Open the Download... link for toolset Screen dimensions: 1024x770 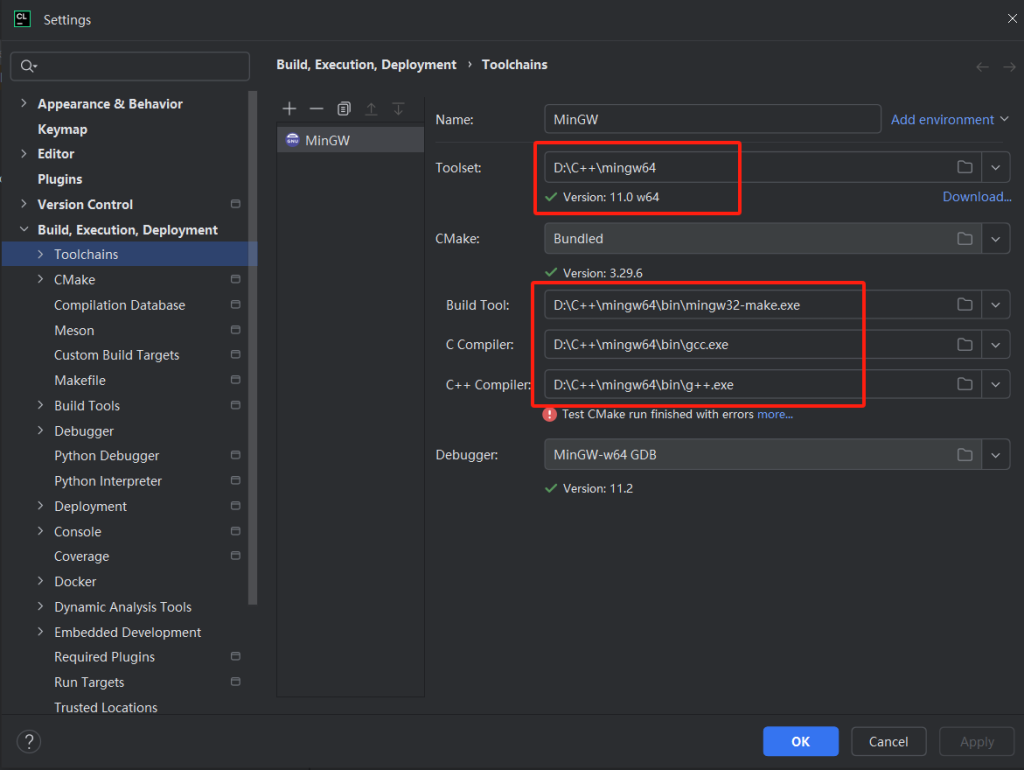(977, 197)
